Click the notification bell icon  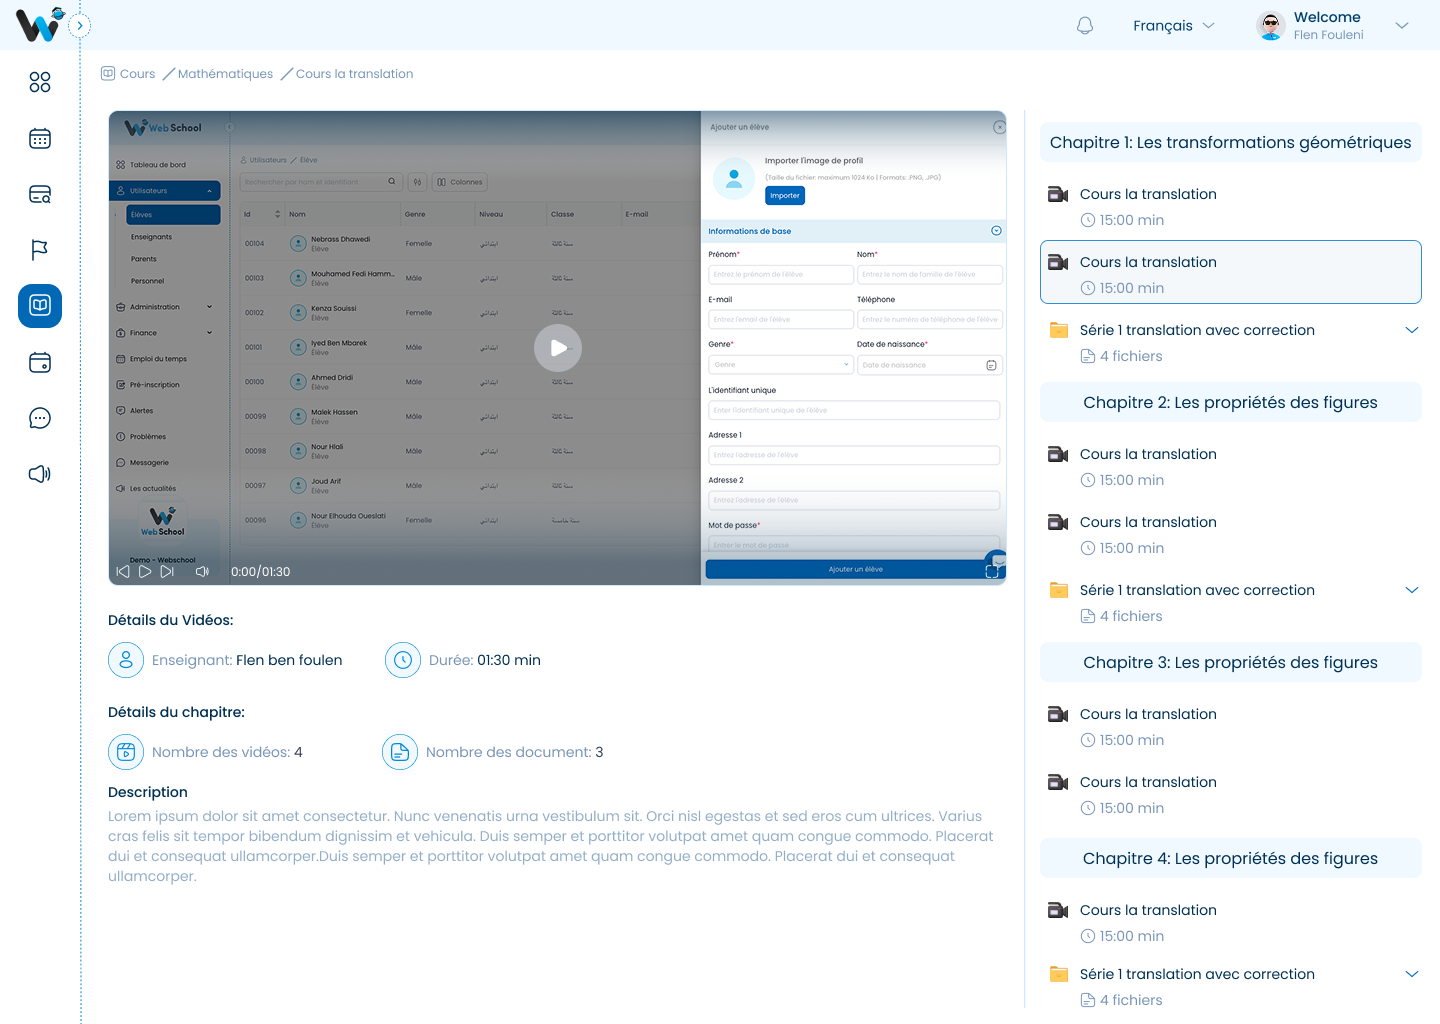click(1085, 26)
